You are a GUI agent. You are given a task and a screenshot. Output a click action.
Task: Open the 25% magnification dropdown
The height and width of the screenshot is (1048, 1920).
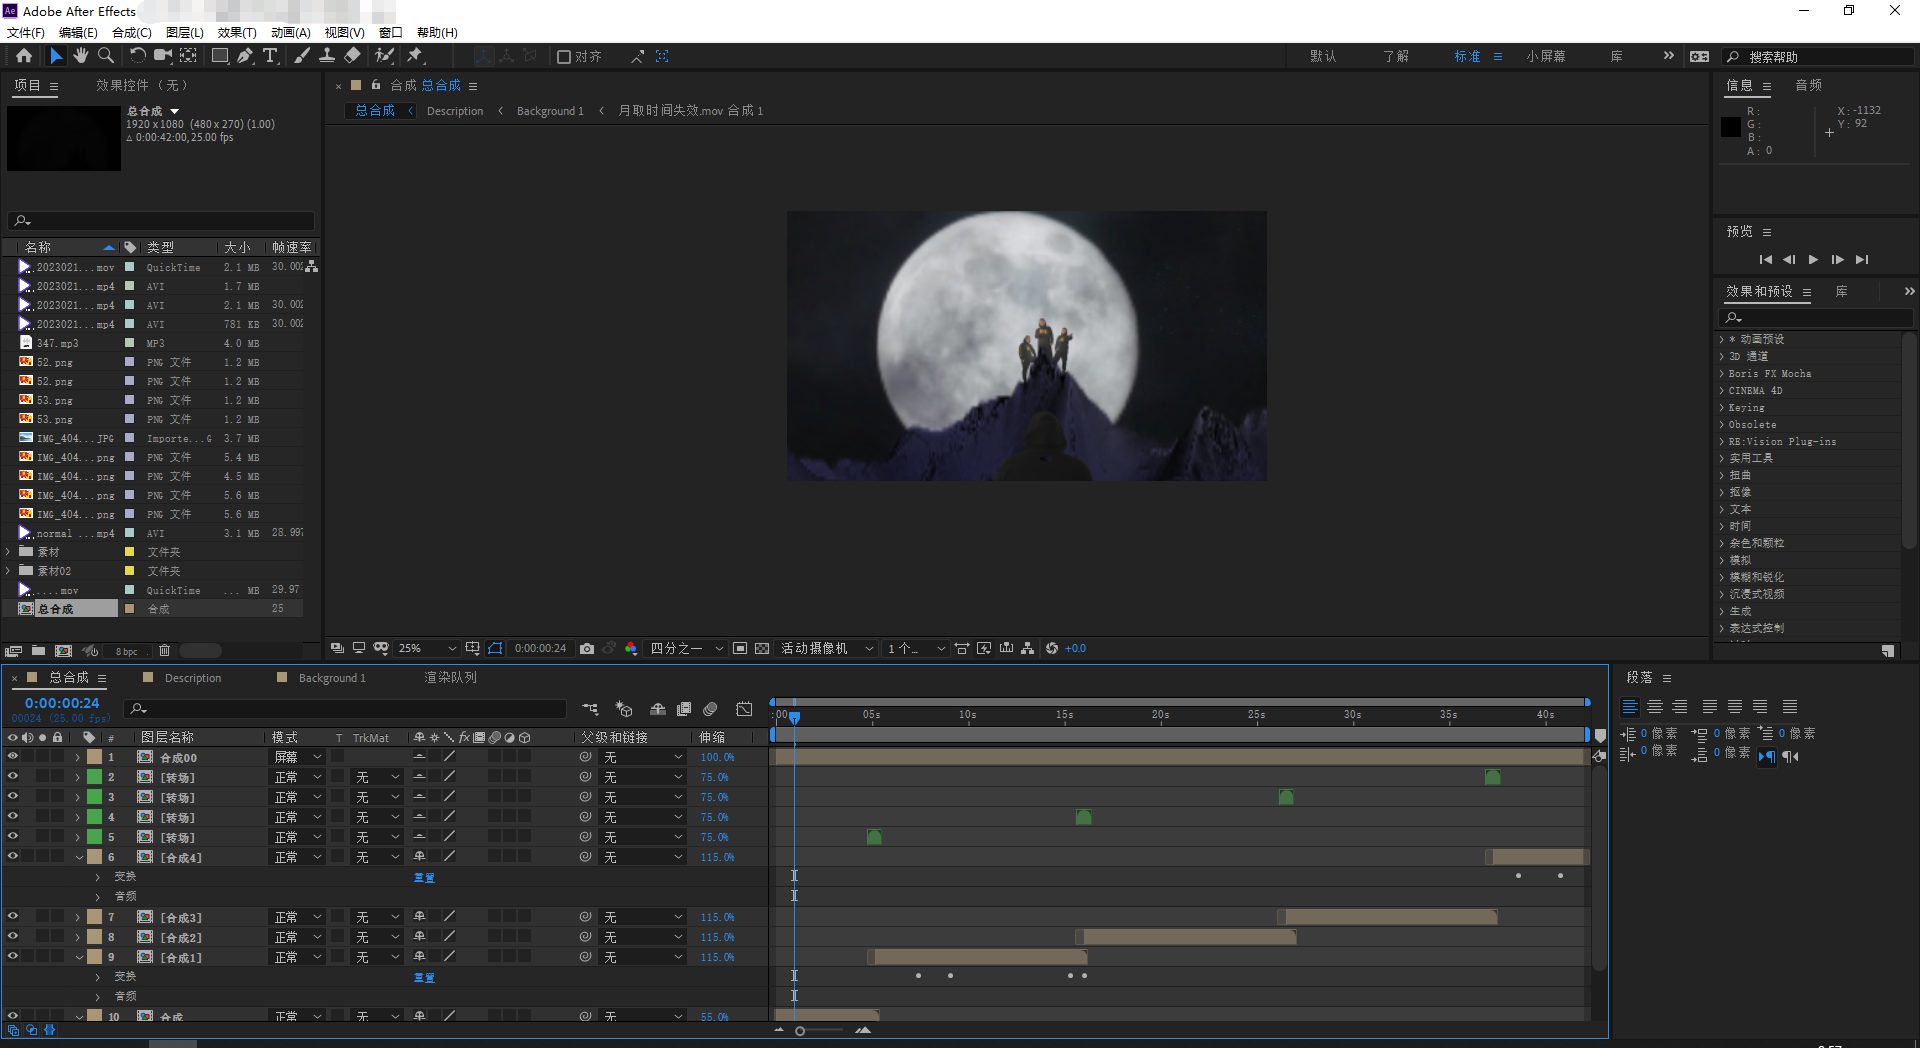point(427,648)
